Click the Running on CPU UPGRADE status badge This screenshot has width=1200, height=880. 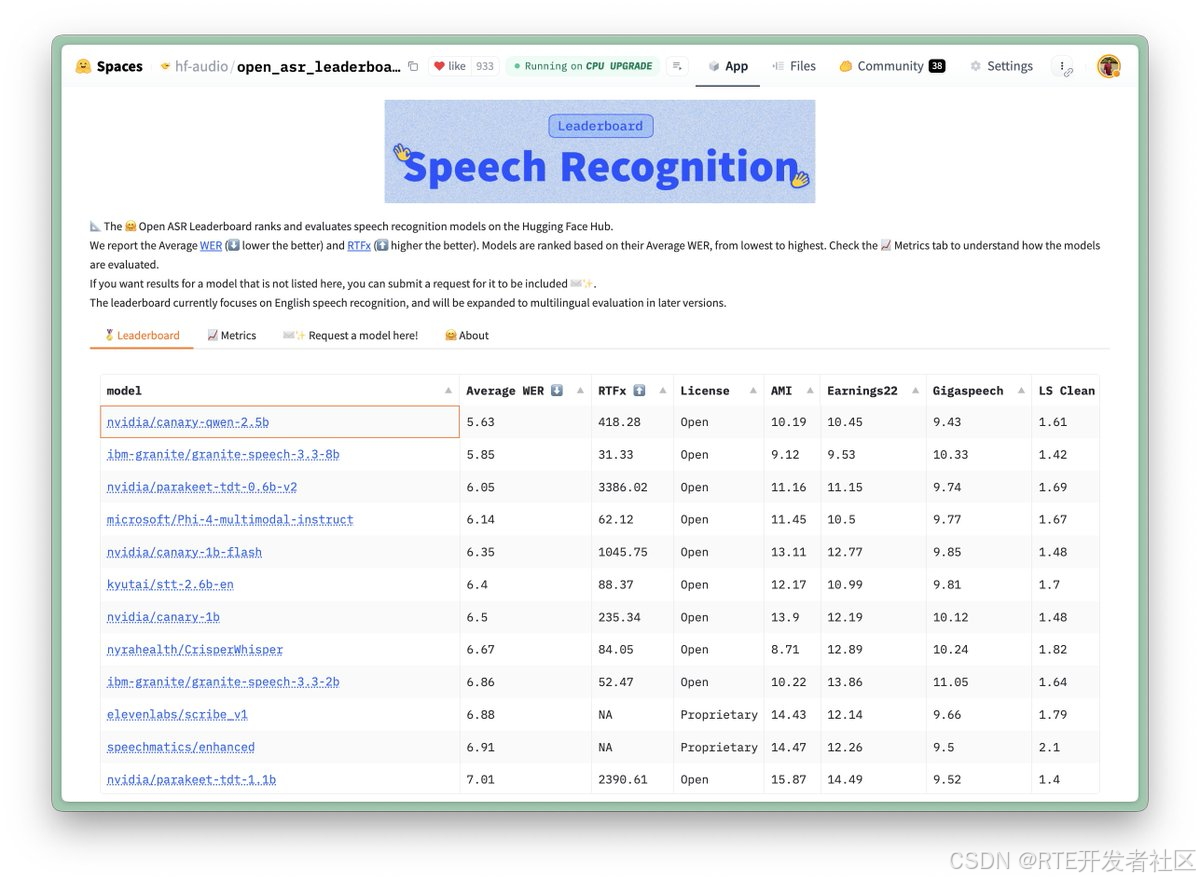tap(582, 66)
